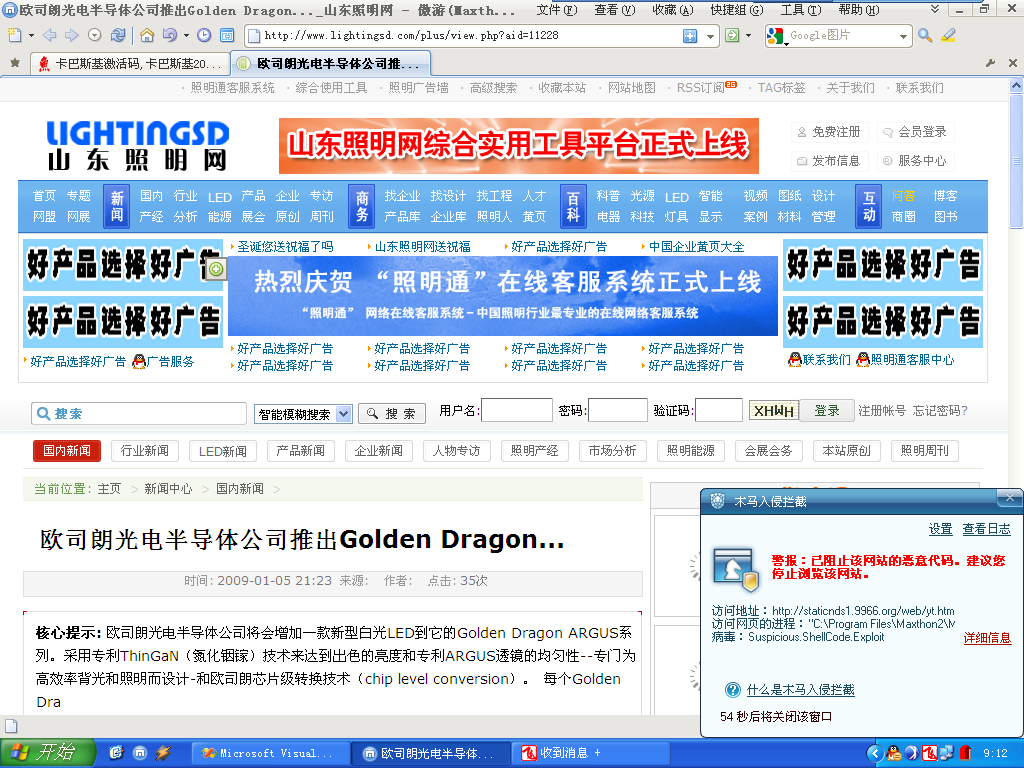Click the 什么是木马入侵拦截 help link
Screen dimensions: 1024x768
point(801,690)
